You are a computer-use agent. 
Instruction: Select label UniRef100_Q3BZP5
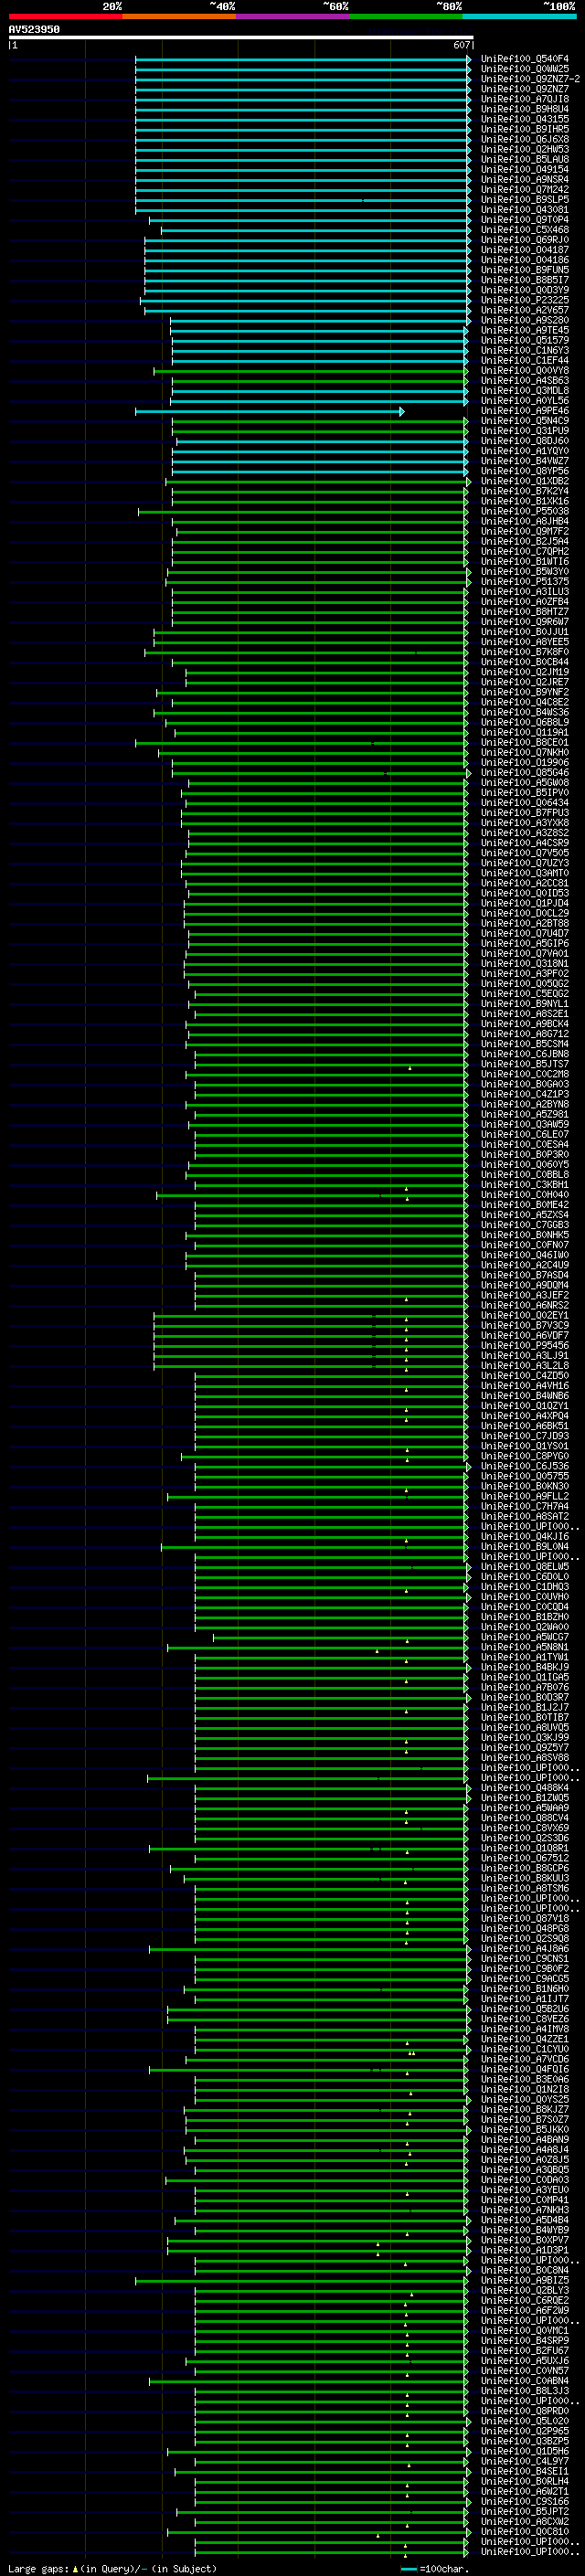pyautogui.click(x=525, y=2441)
